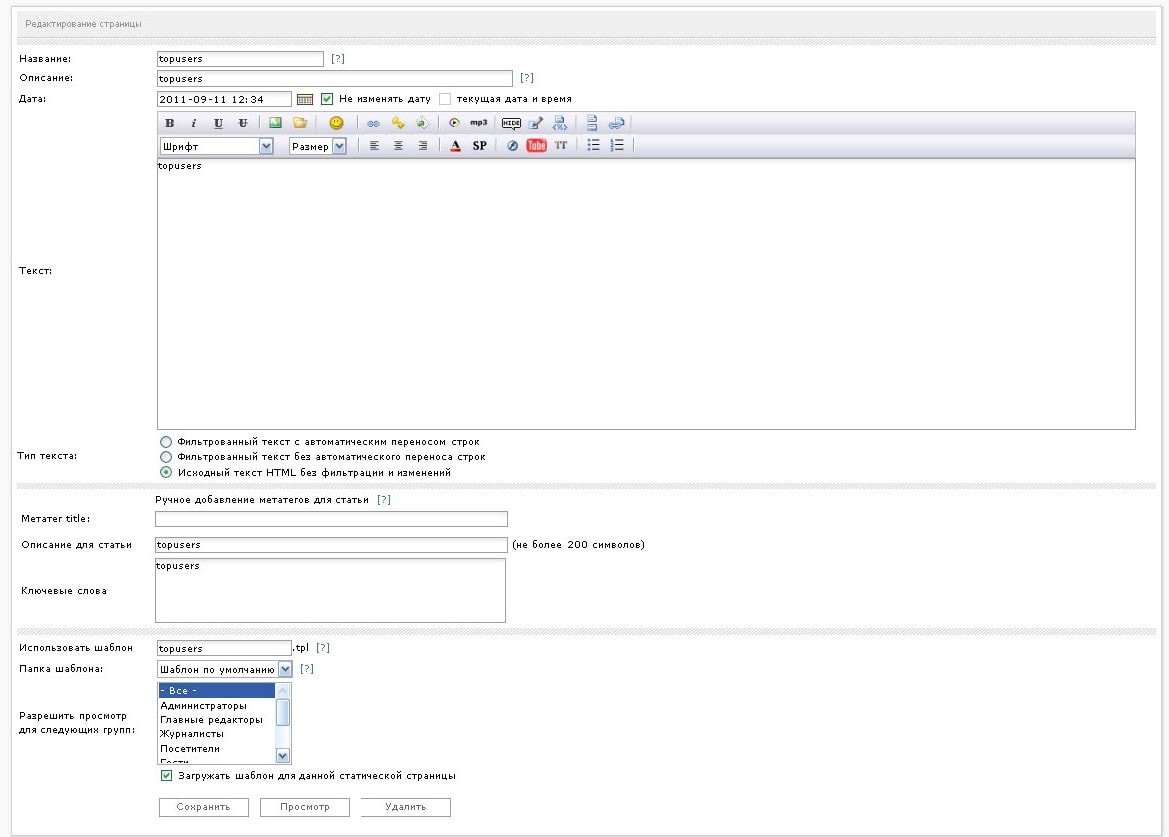Click the mp3 audio insert button
1169x837 pixels.
(x=479, y=123)
